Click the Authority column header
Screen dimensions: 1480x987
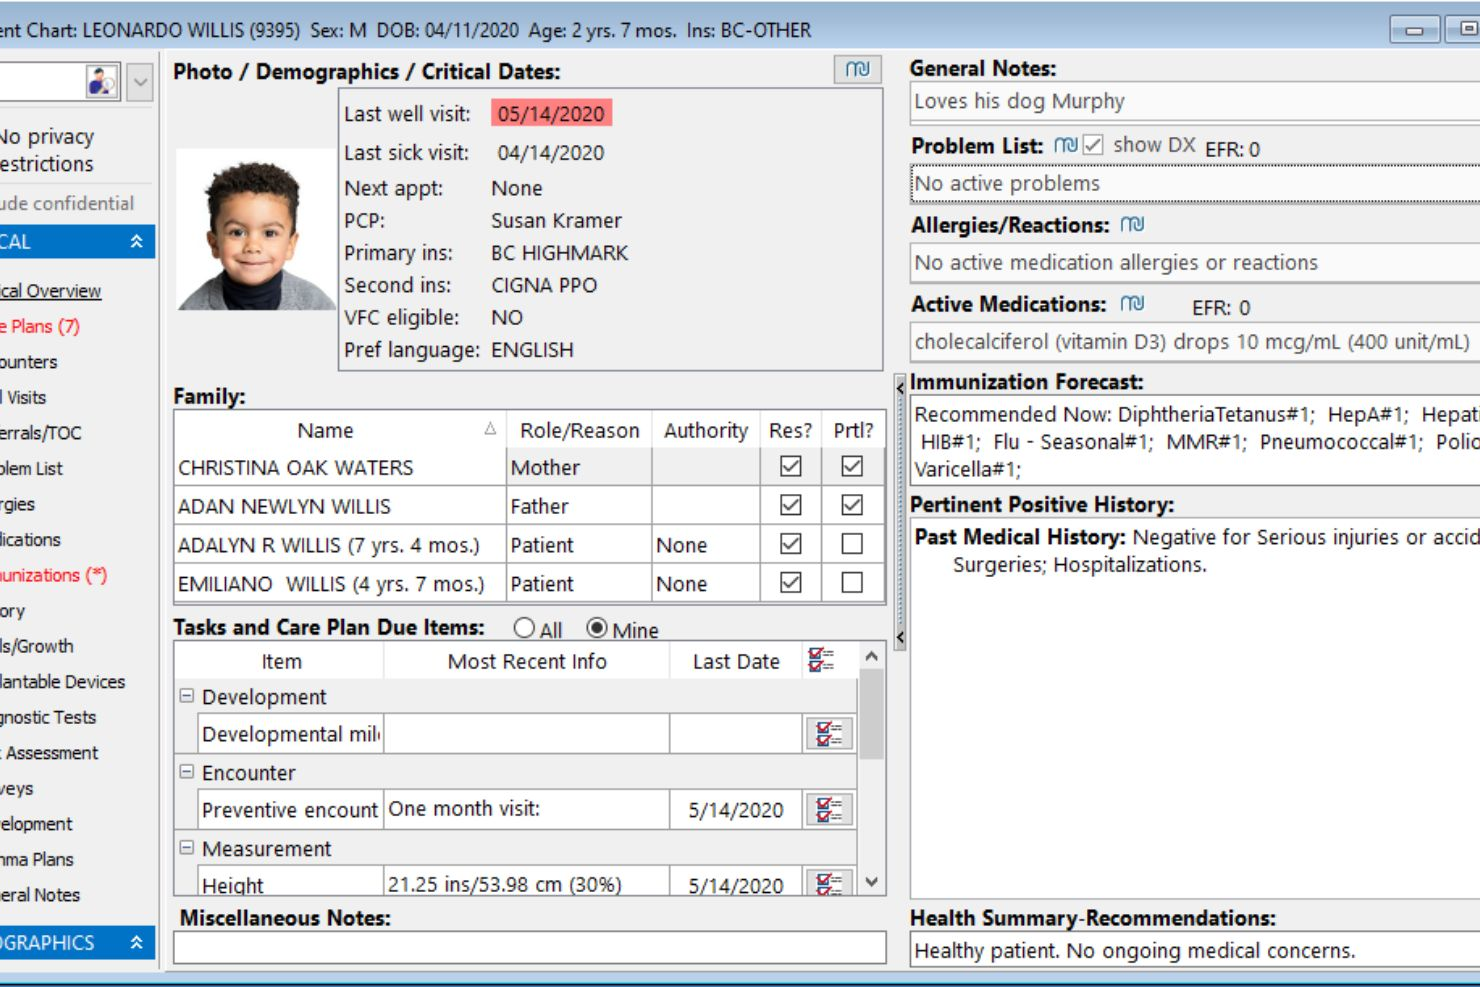[x=706, y=430]
